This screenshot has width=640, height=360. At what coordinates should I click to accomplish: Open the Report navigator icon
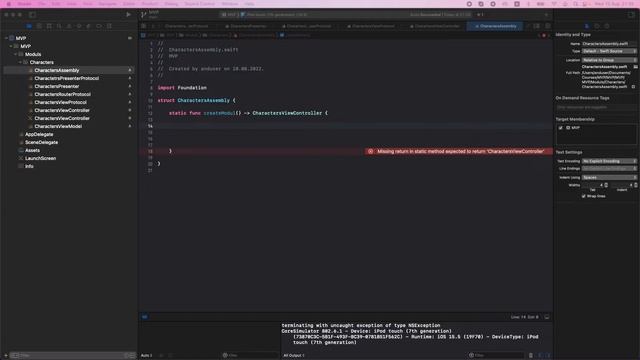pyautogui.click(x=109, y=26)
